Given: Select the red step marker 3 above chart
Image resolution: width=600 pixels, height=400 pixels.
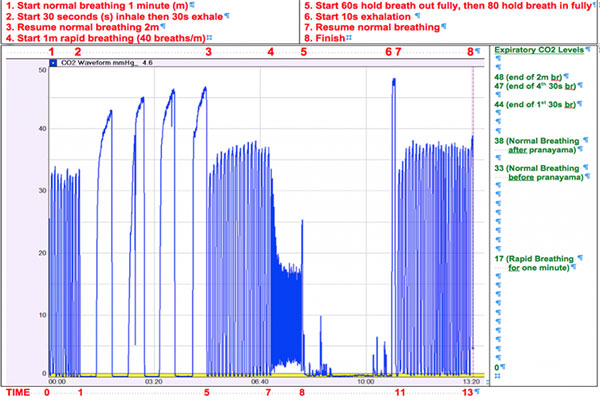Looking at the screenshot, I should pos(208,50).
